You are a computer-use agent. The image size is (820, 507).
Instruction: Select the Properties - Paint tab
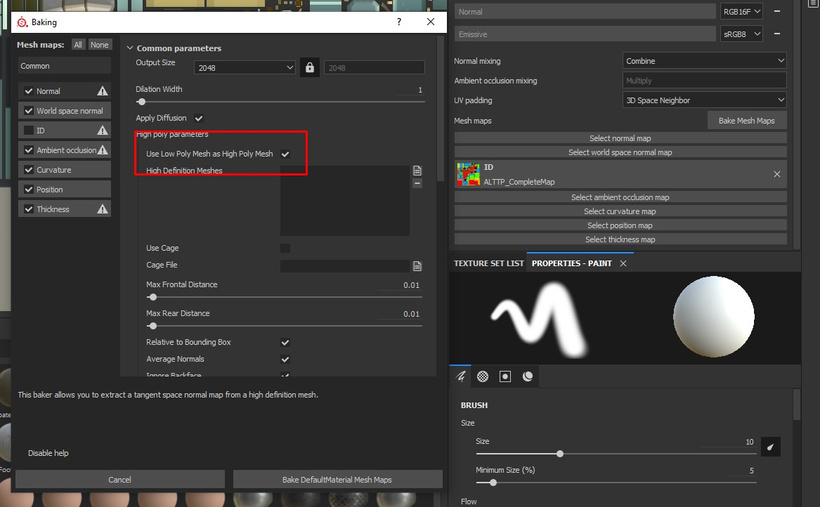click(572, 263)
